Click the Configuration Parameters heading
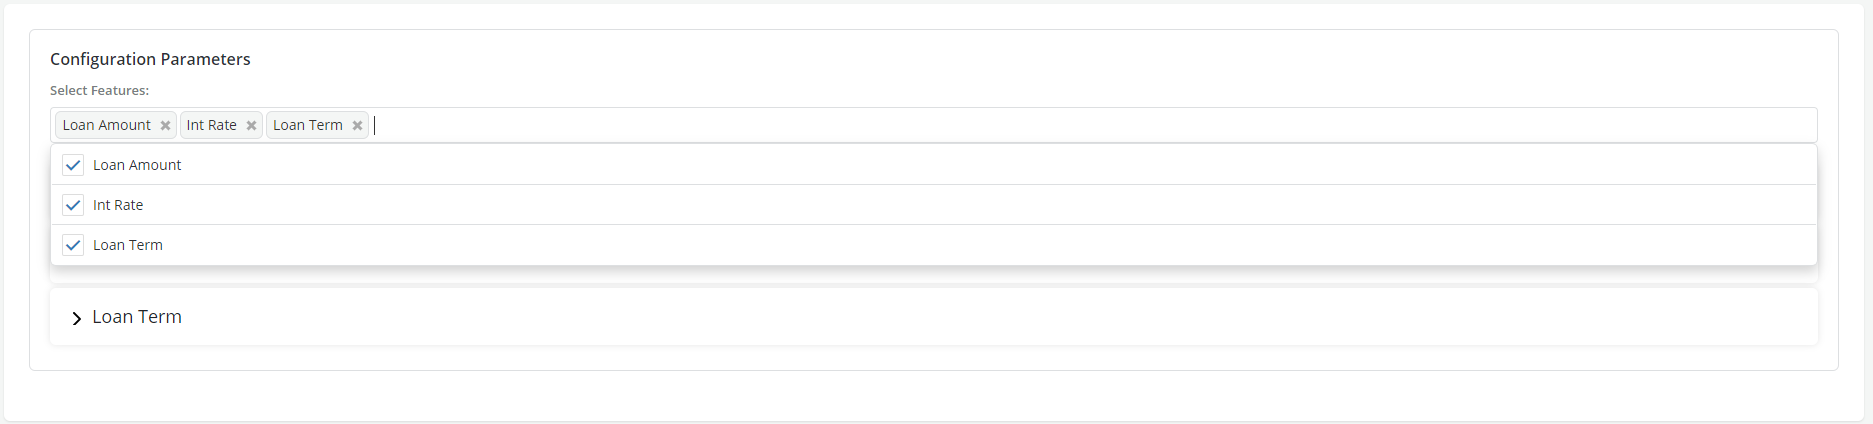 150,59
